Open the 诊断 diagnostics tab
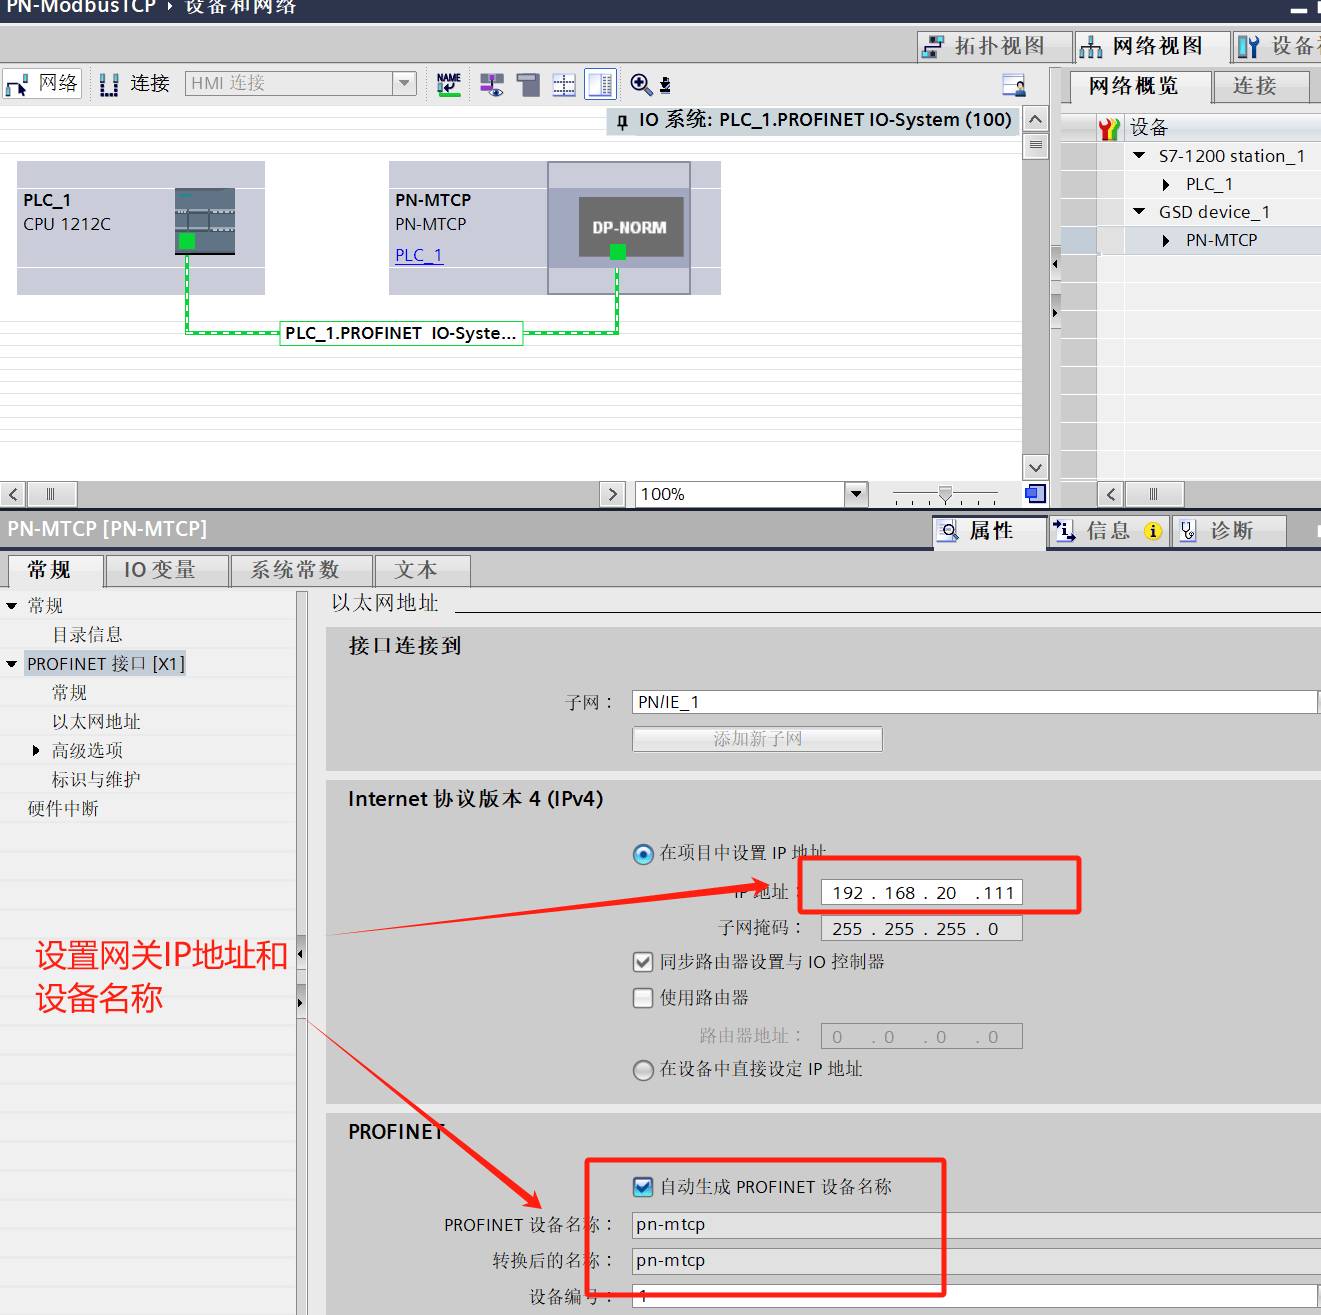 (1230, 531)
